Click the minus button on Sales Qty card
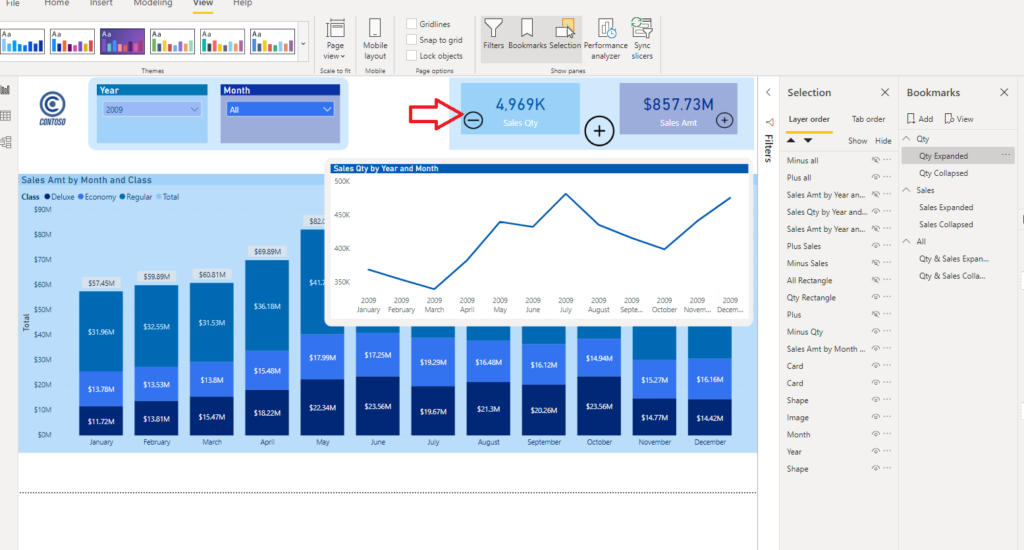 (473, 120)
